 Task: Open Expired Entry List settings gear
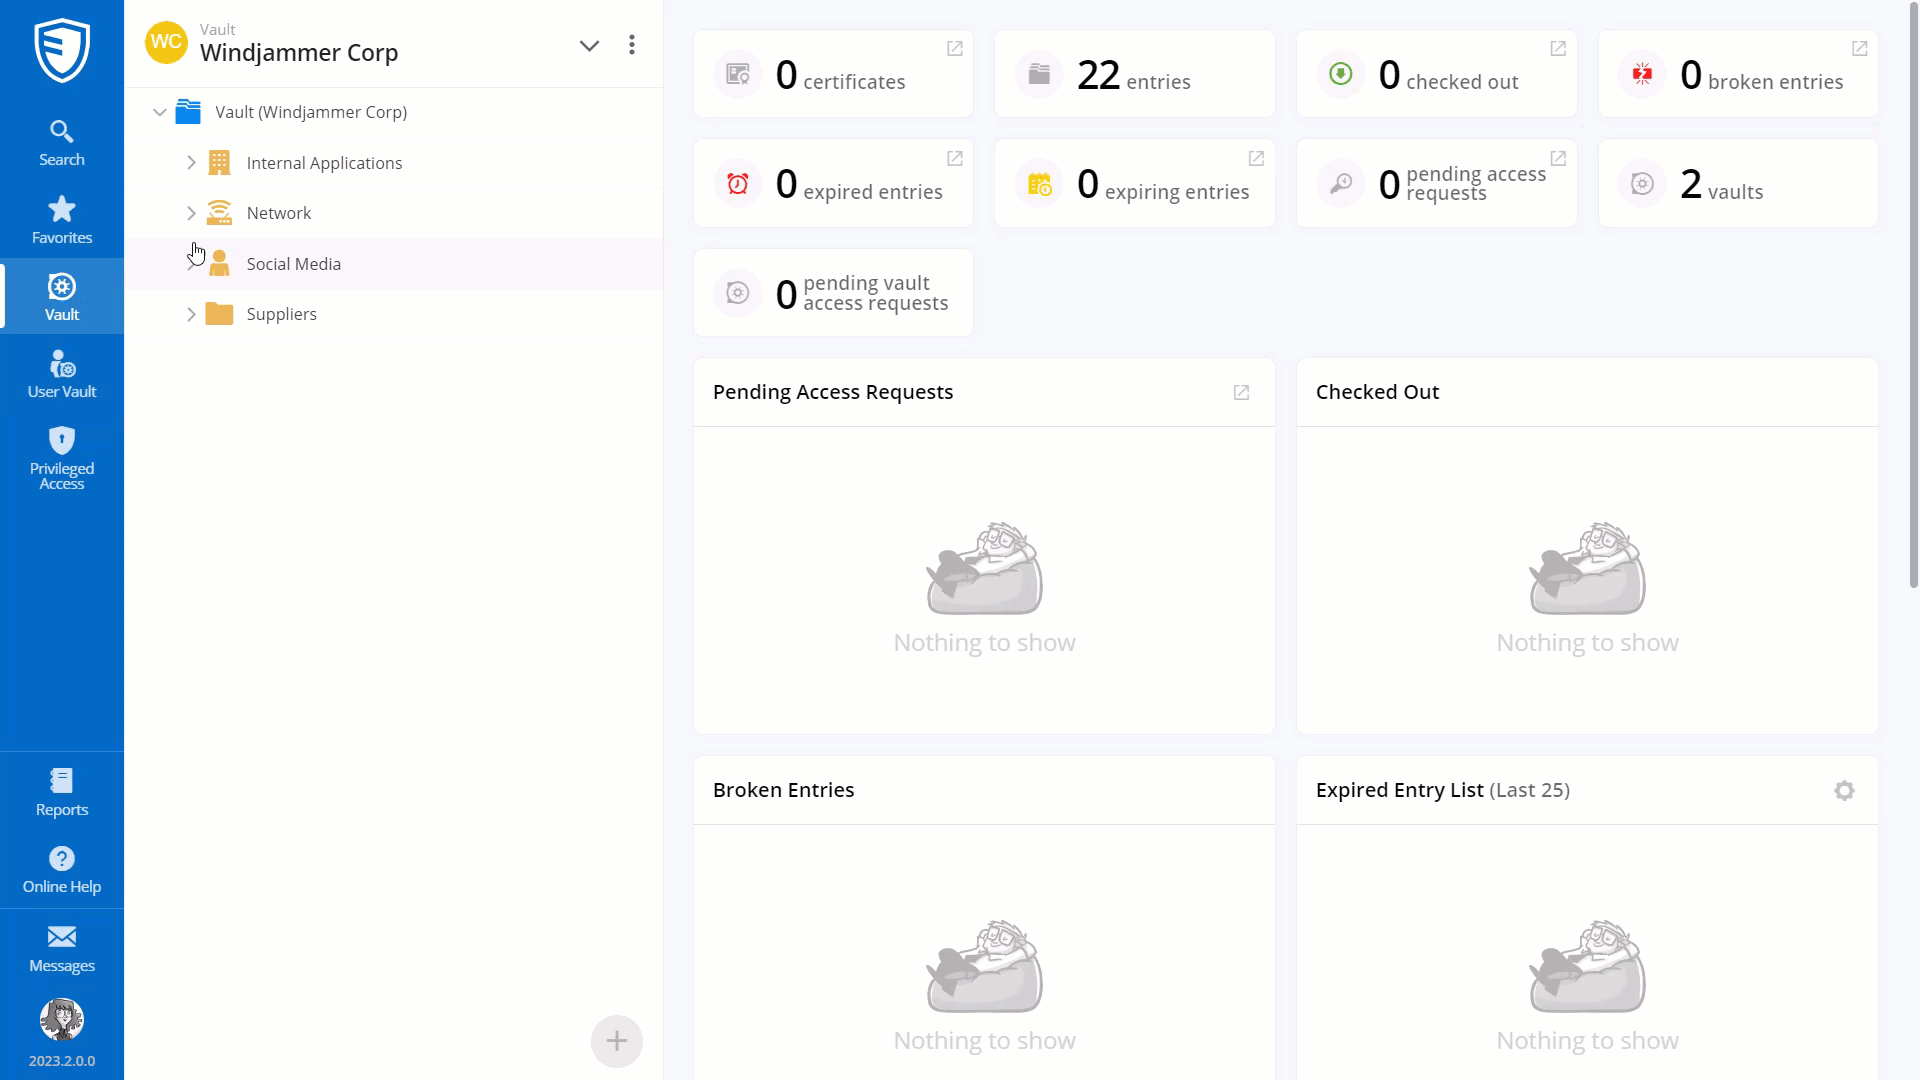[x=1844, y=790]
